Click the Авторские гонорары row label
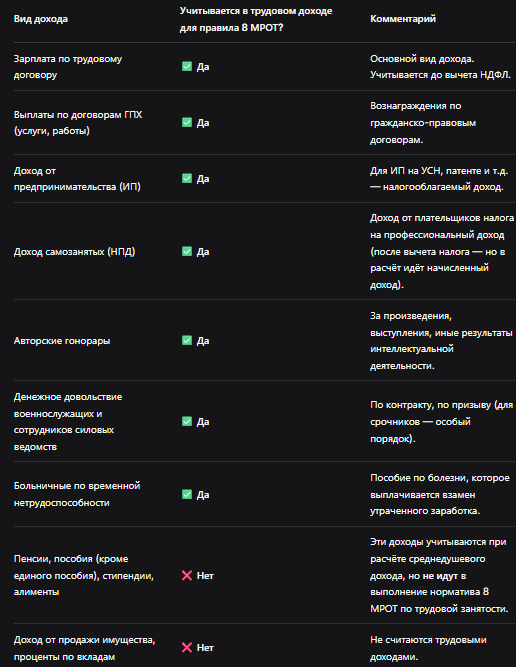Viewport: 516px width, 667px height. [62, 341]
